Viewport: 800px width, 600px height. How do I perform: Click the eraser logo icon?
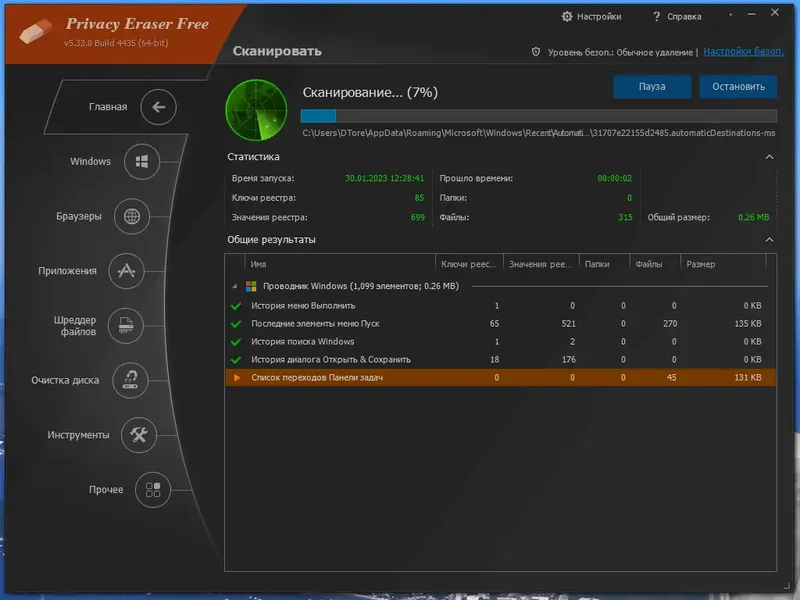click(36, 31)
